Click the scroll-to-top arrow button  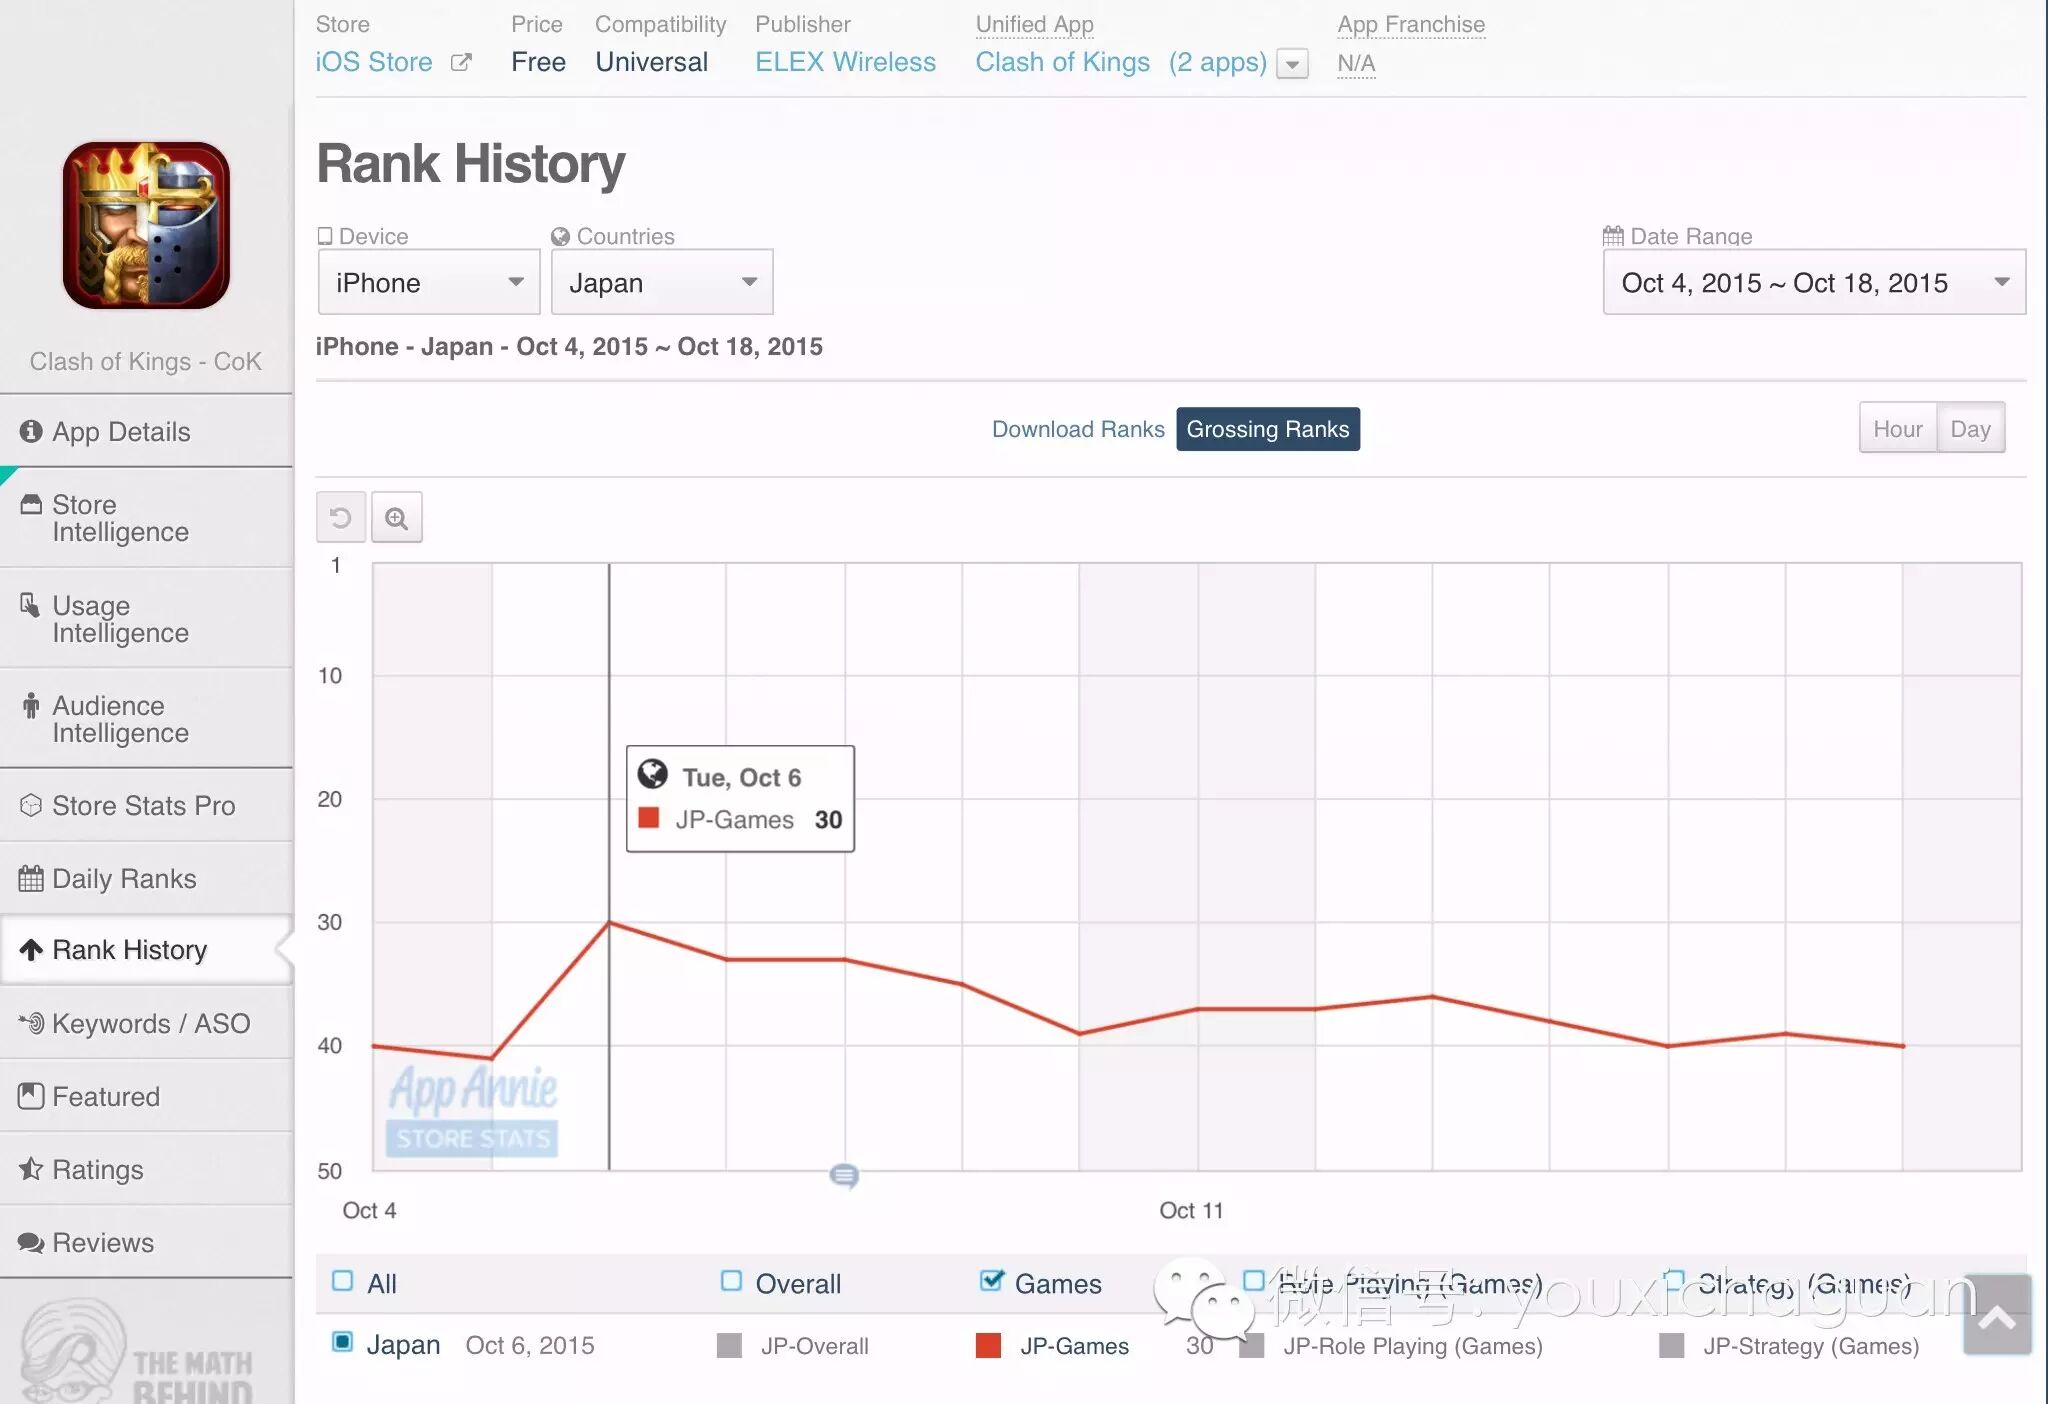[1997, 1316]
